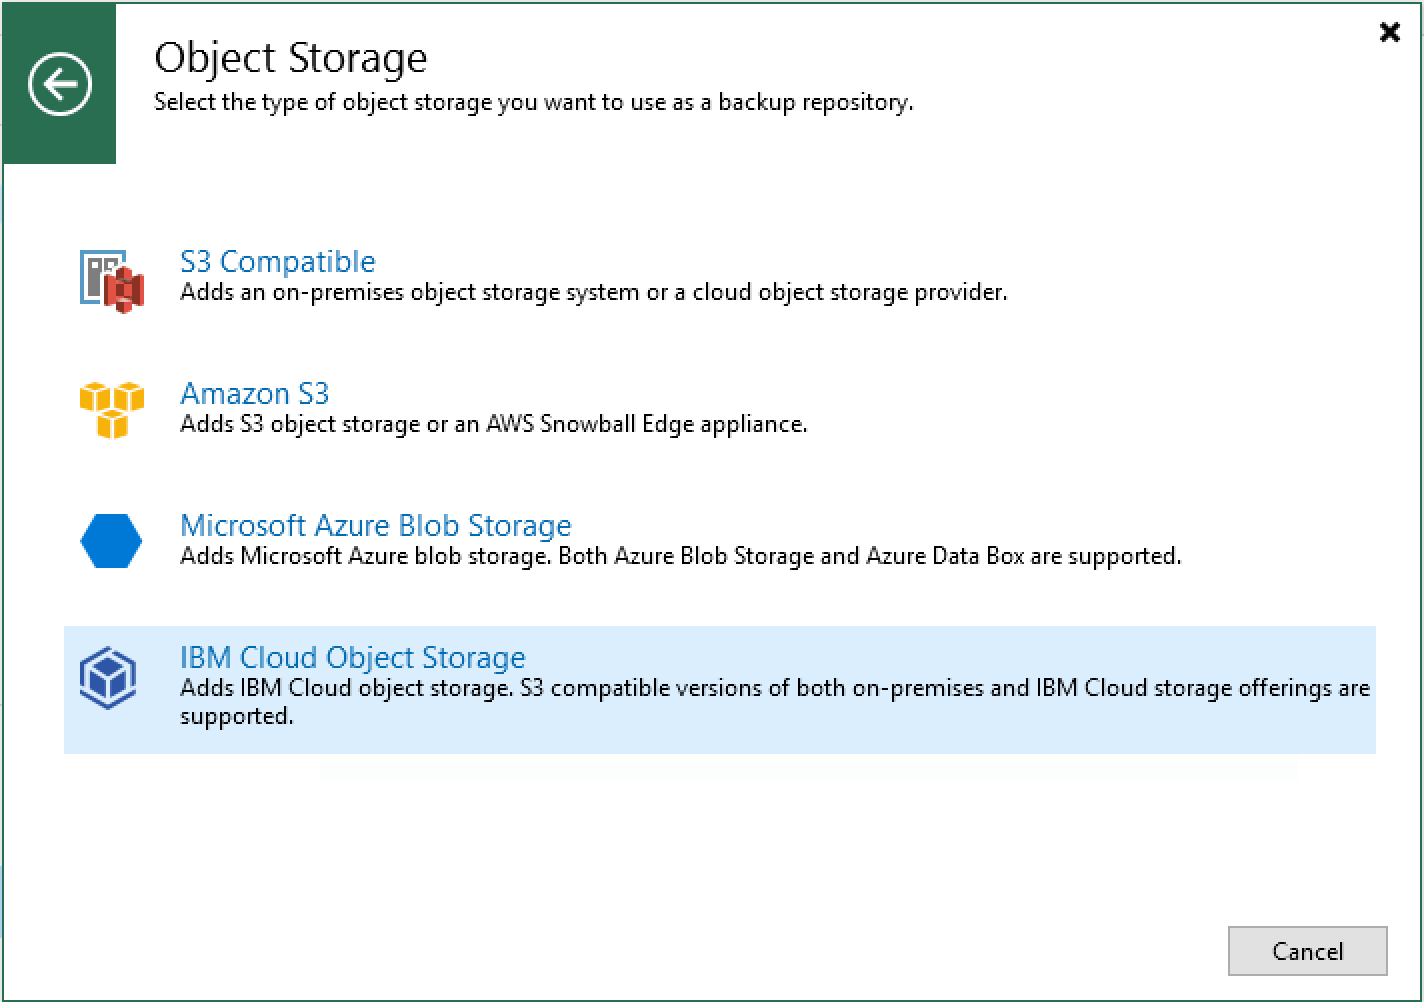
Task: Click the Azure Blob Storage hexagon icon
Action: [111, 541]
